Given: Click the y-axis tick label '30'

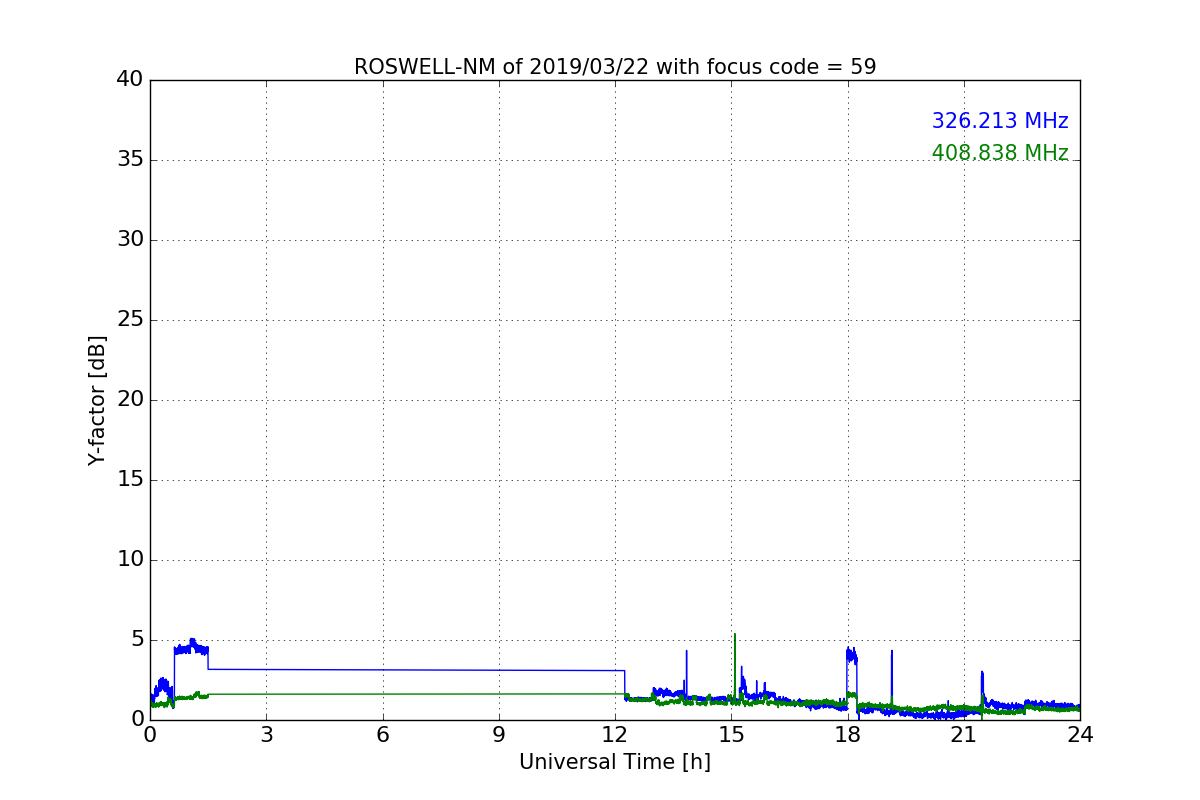Looking at the screenshot, I should point(130,240).
